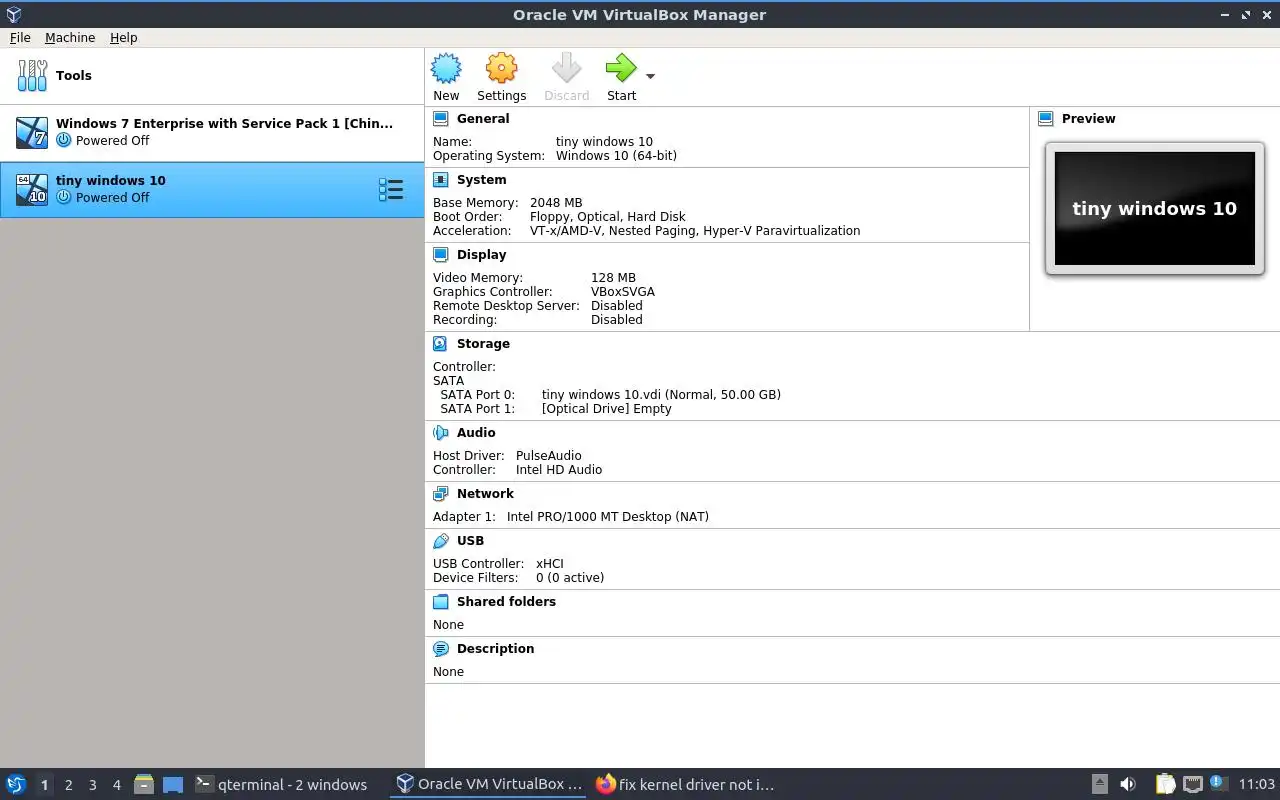This screenshot has width=1280, height=800.
Task: Click the tiny windows 10 VM icon
Action: pyautogui.click(x=32, y=189)
